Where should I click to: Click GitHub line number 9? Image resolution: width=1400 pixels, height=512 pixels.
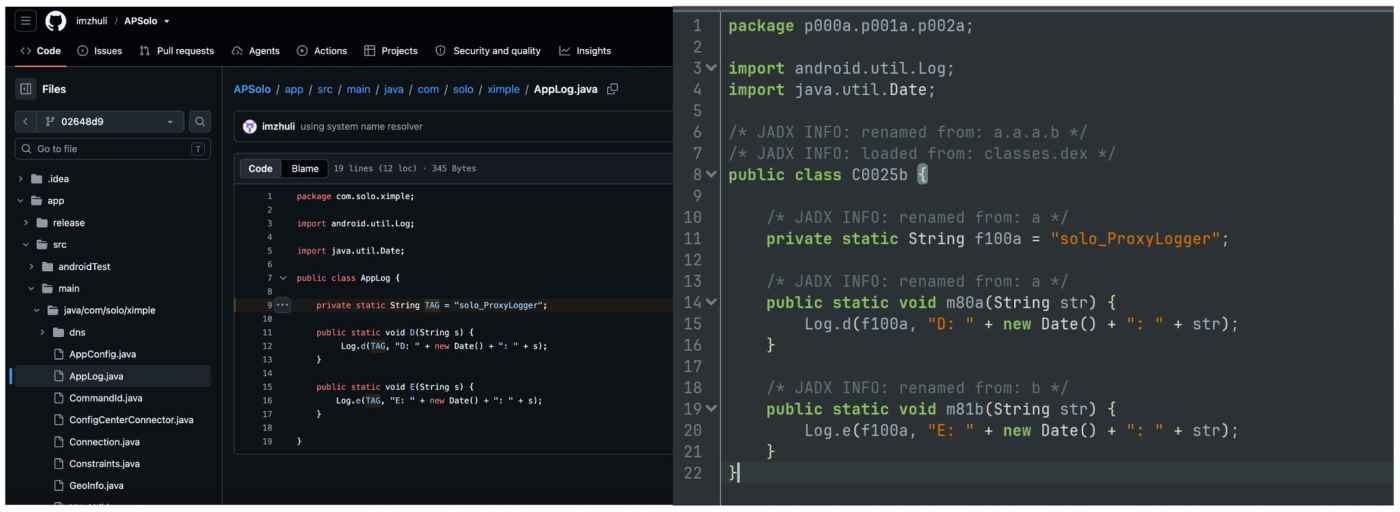(x=268, y=305)
